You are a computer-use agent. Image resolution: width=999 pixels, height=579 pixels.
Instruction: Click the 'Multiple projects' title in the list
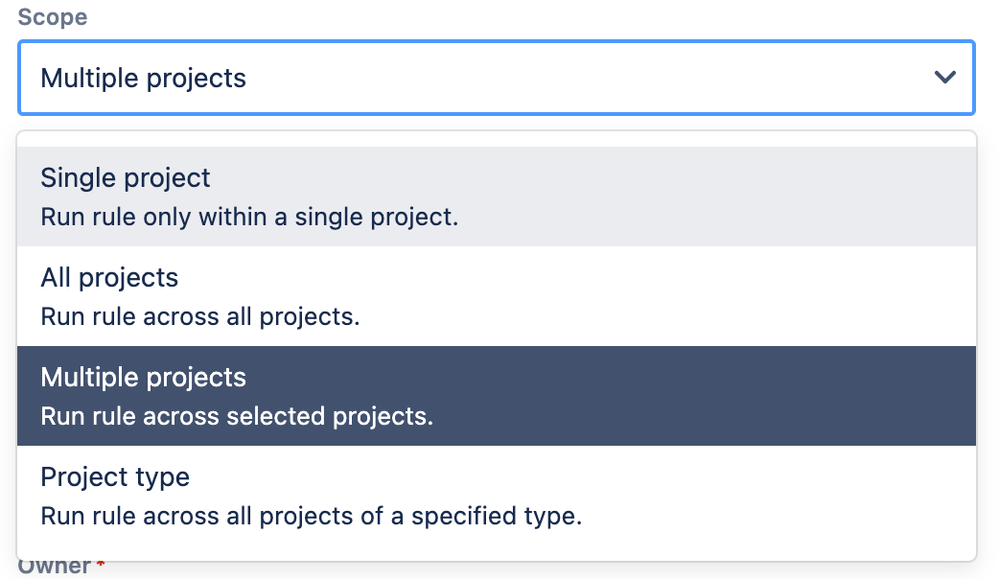click(143, 377)
